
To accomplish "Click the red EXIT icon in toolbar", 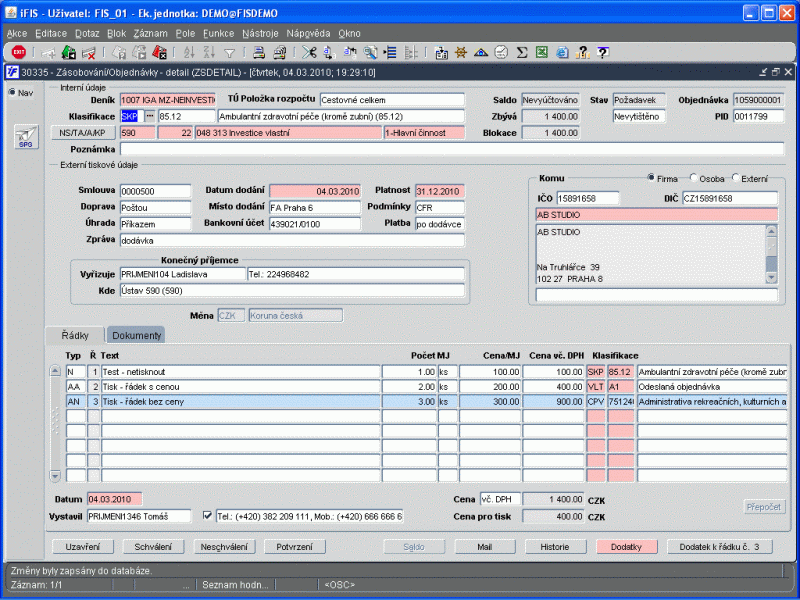I will (18, 52).
